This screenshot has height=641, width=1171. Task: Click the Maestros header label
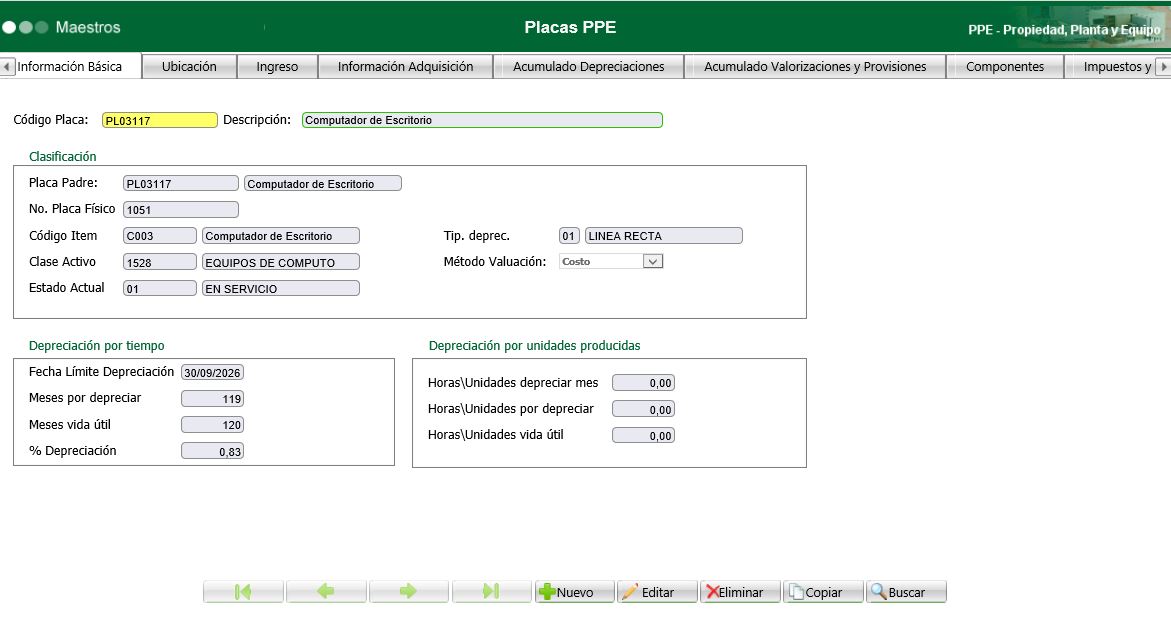point(87,28)
